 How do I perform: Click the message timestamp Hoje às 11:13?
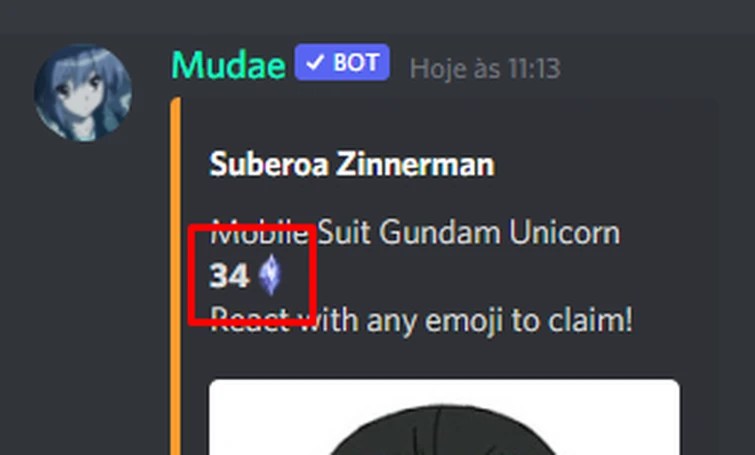pos(485,68)
